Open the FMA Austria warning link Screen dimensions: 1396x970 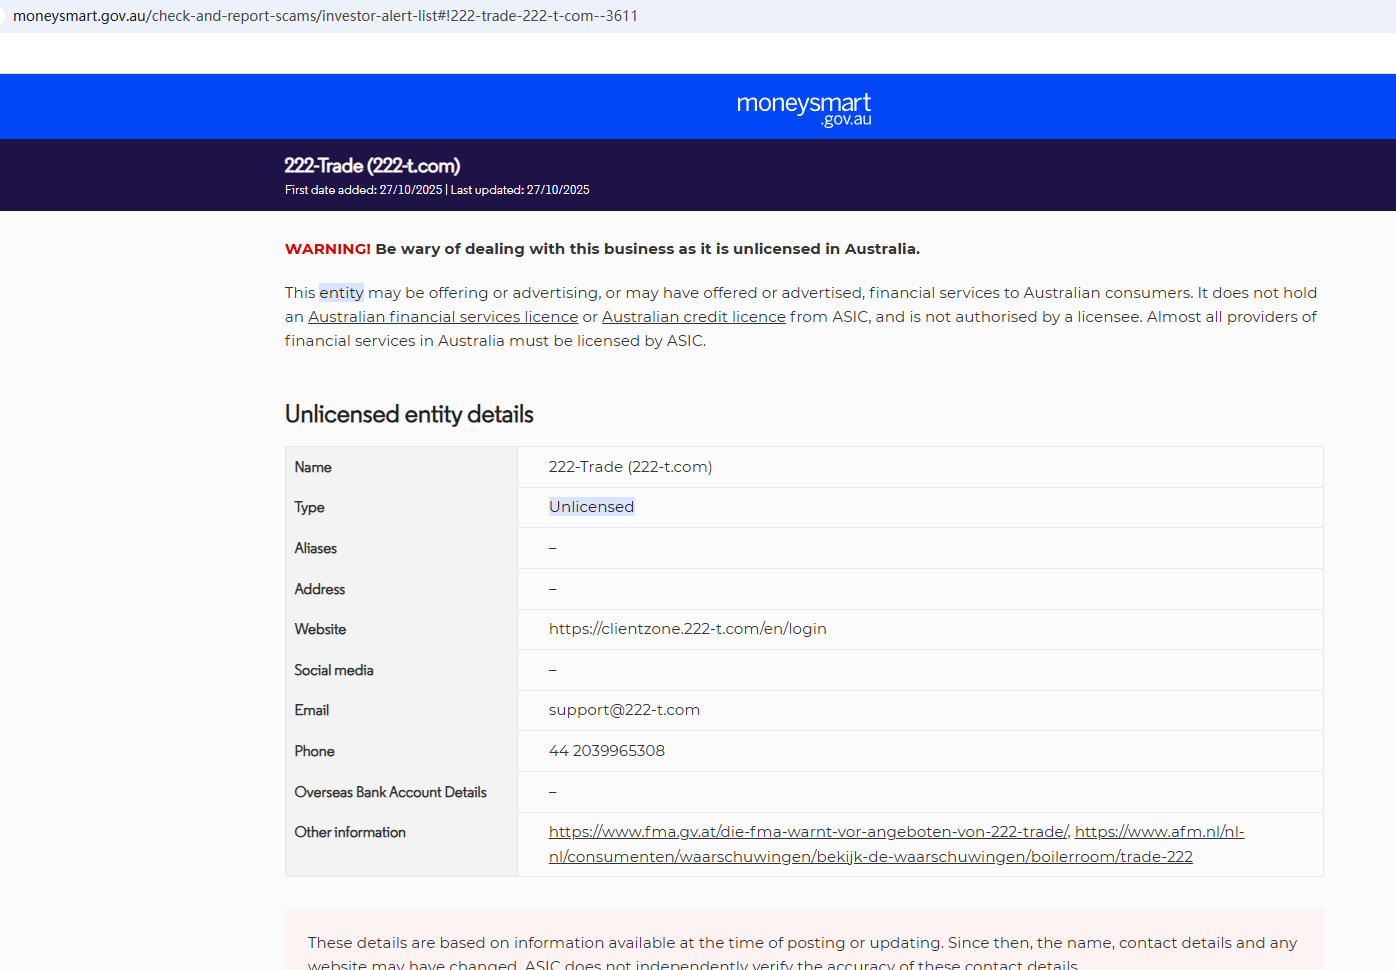point(809,832)
